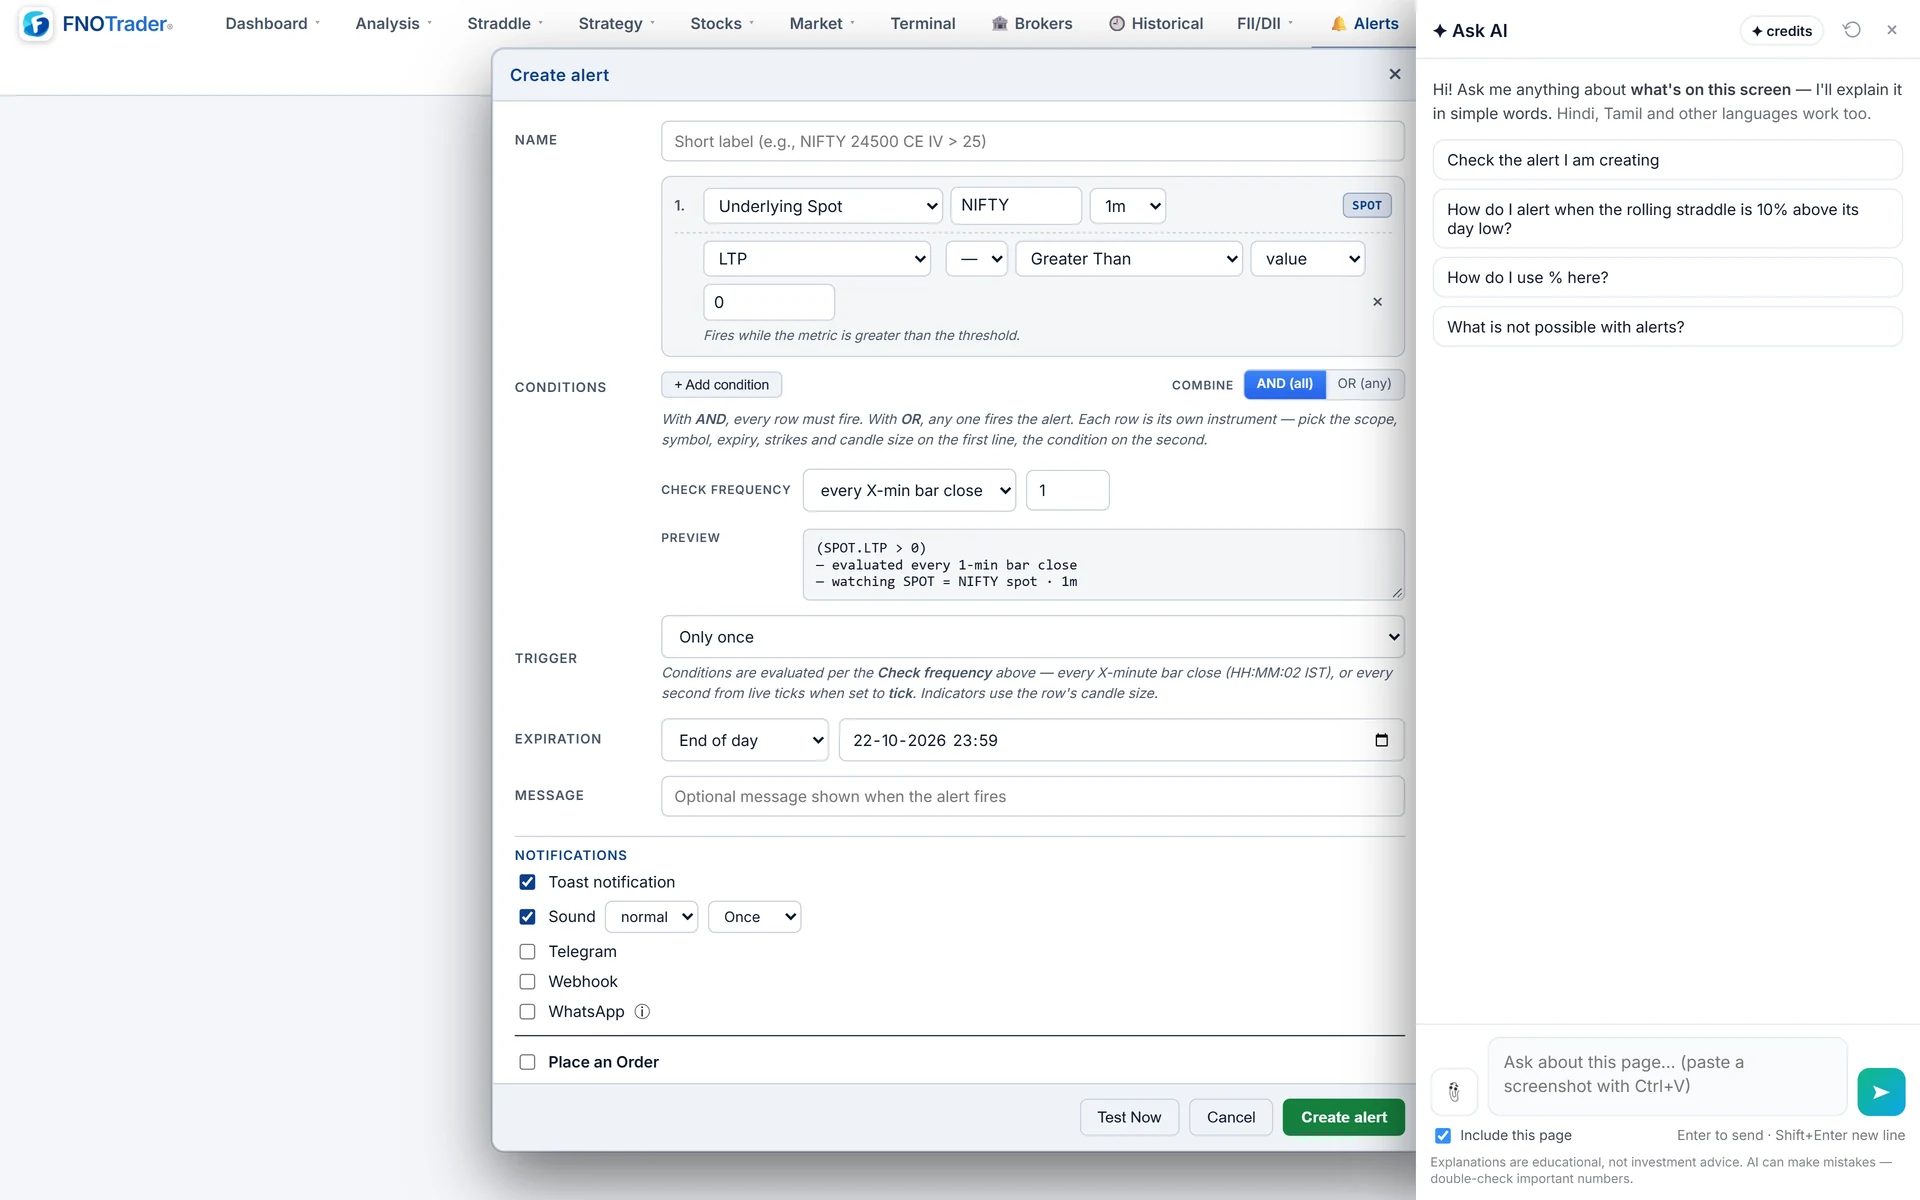Open the End of day expiration dropdown
Viewport: 1920px width, 1200px height.
tap(745, 740)
